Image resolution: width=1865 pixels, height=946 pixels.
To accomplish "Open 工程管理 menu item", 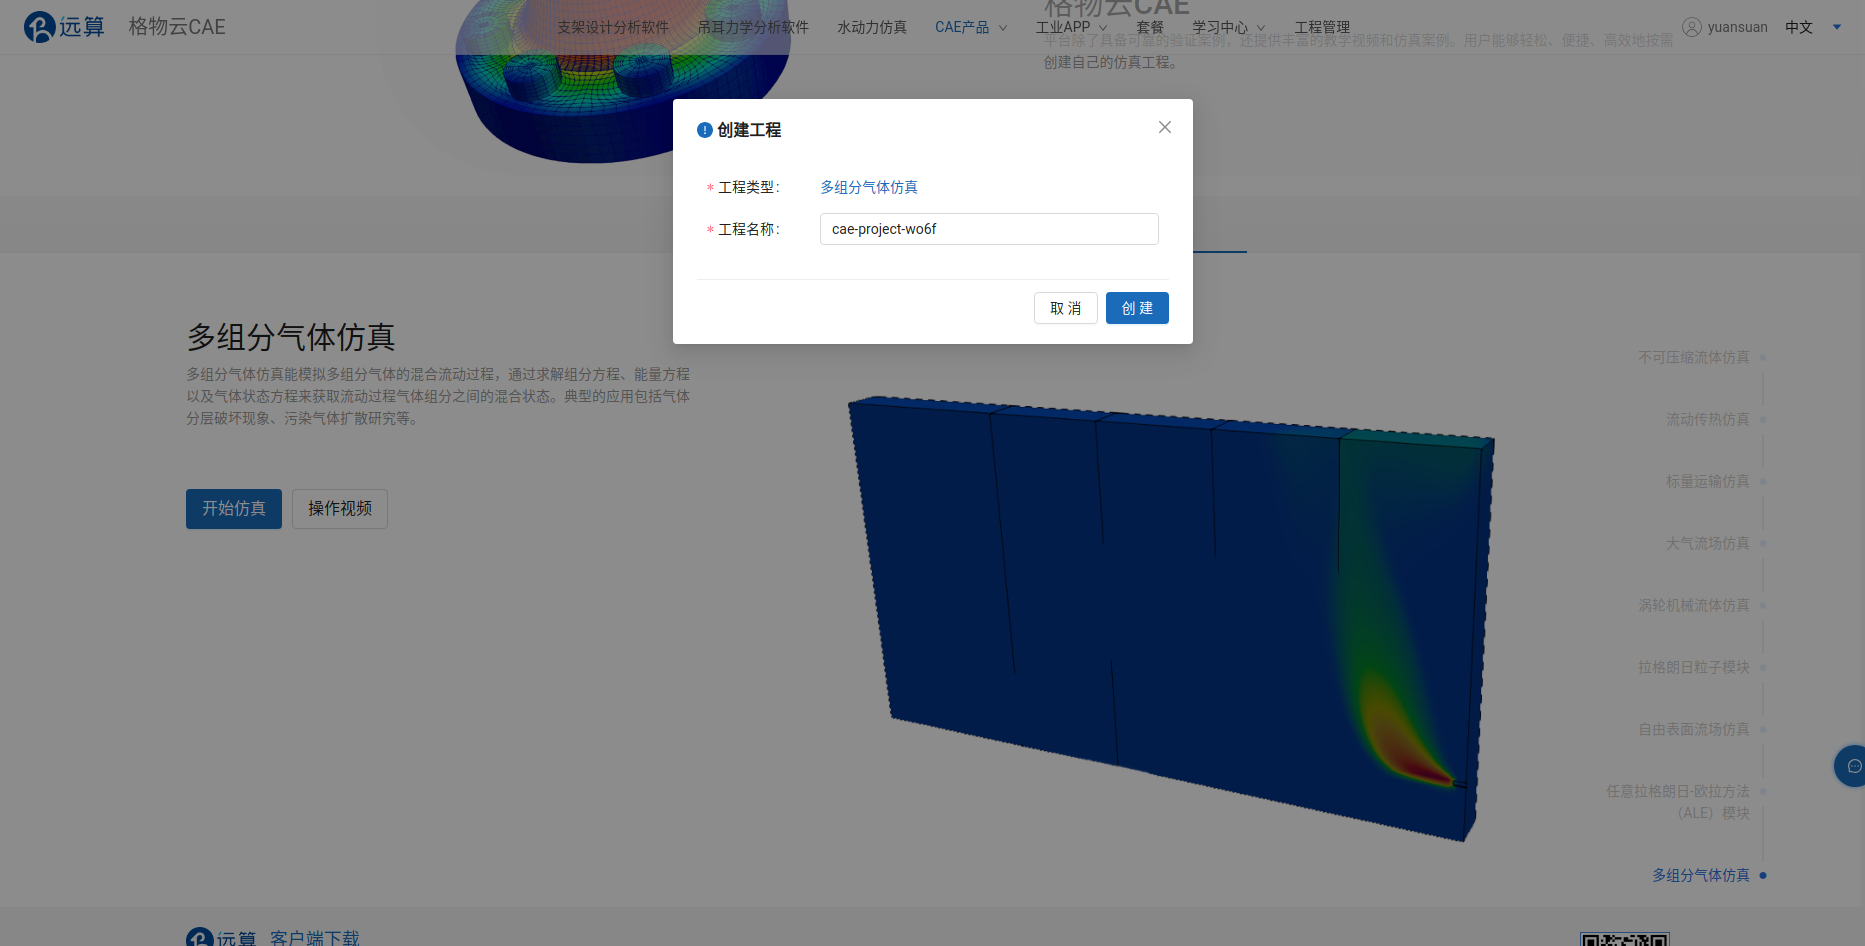I will [1322, 27].
